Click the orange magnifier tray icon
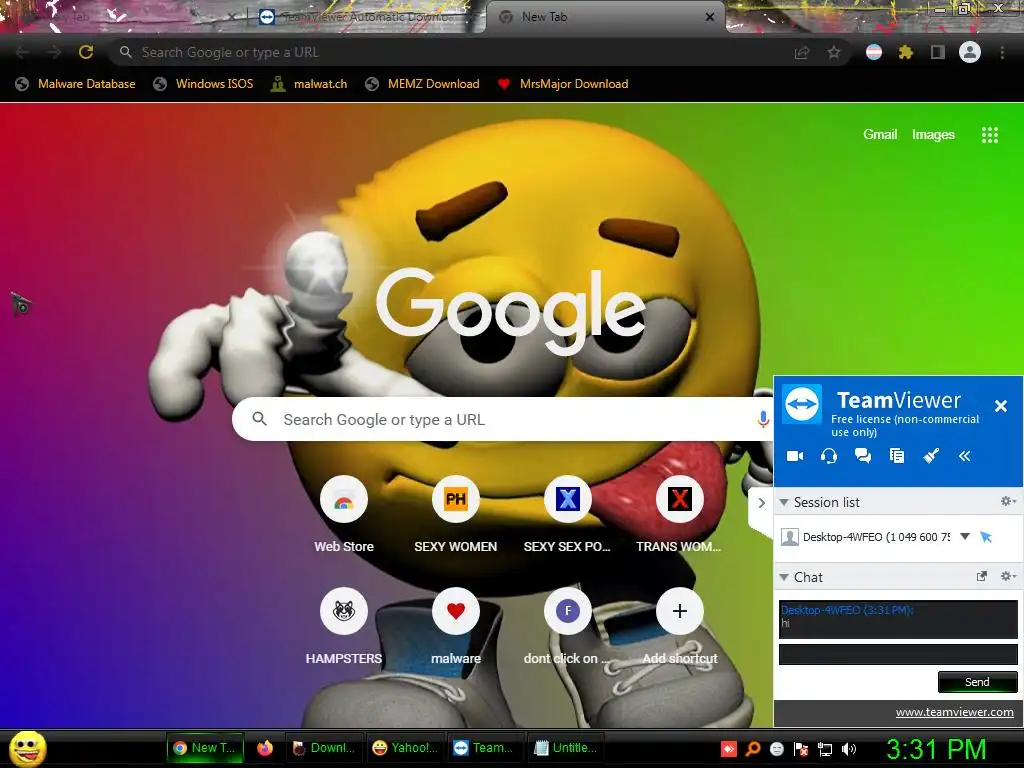1024x768 pixels. pyautogui.click(x=753, y=749)
